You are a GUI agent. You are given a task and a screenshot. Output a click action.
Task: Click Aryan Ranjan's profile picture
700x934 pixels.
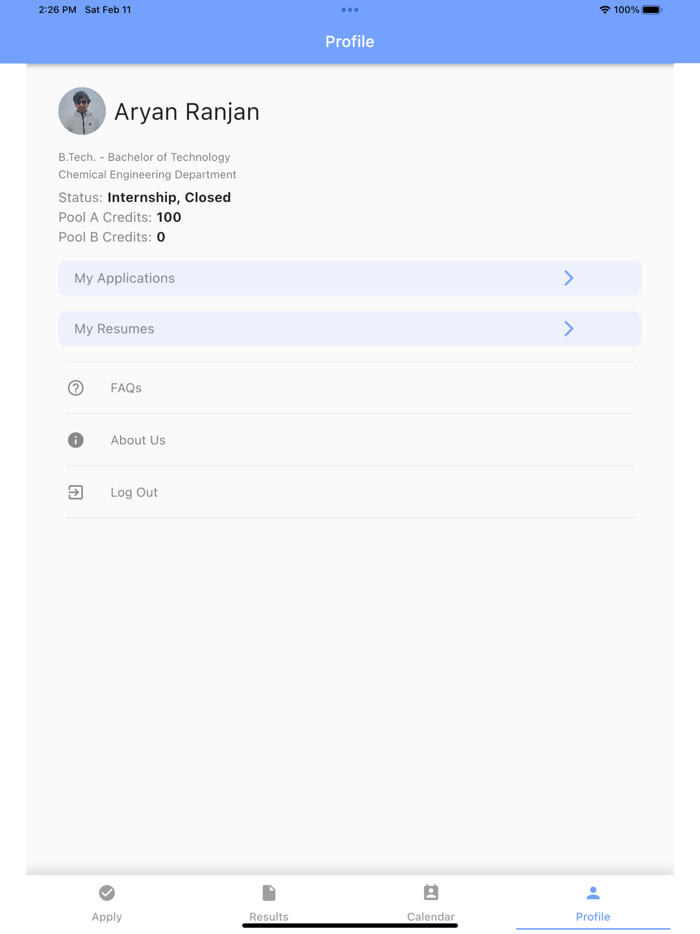click(82, 111)
